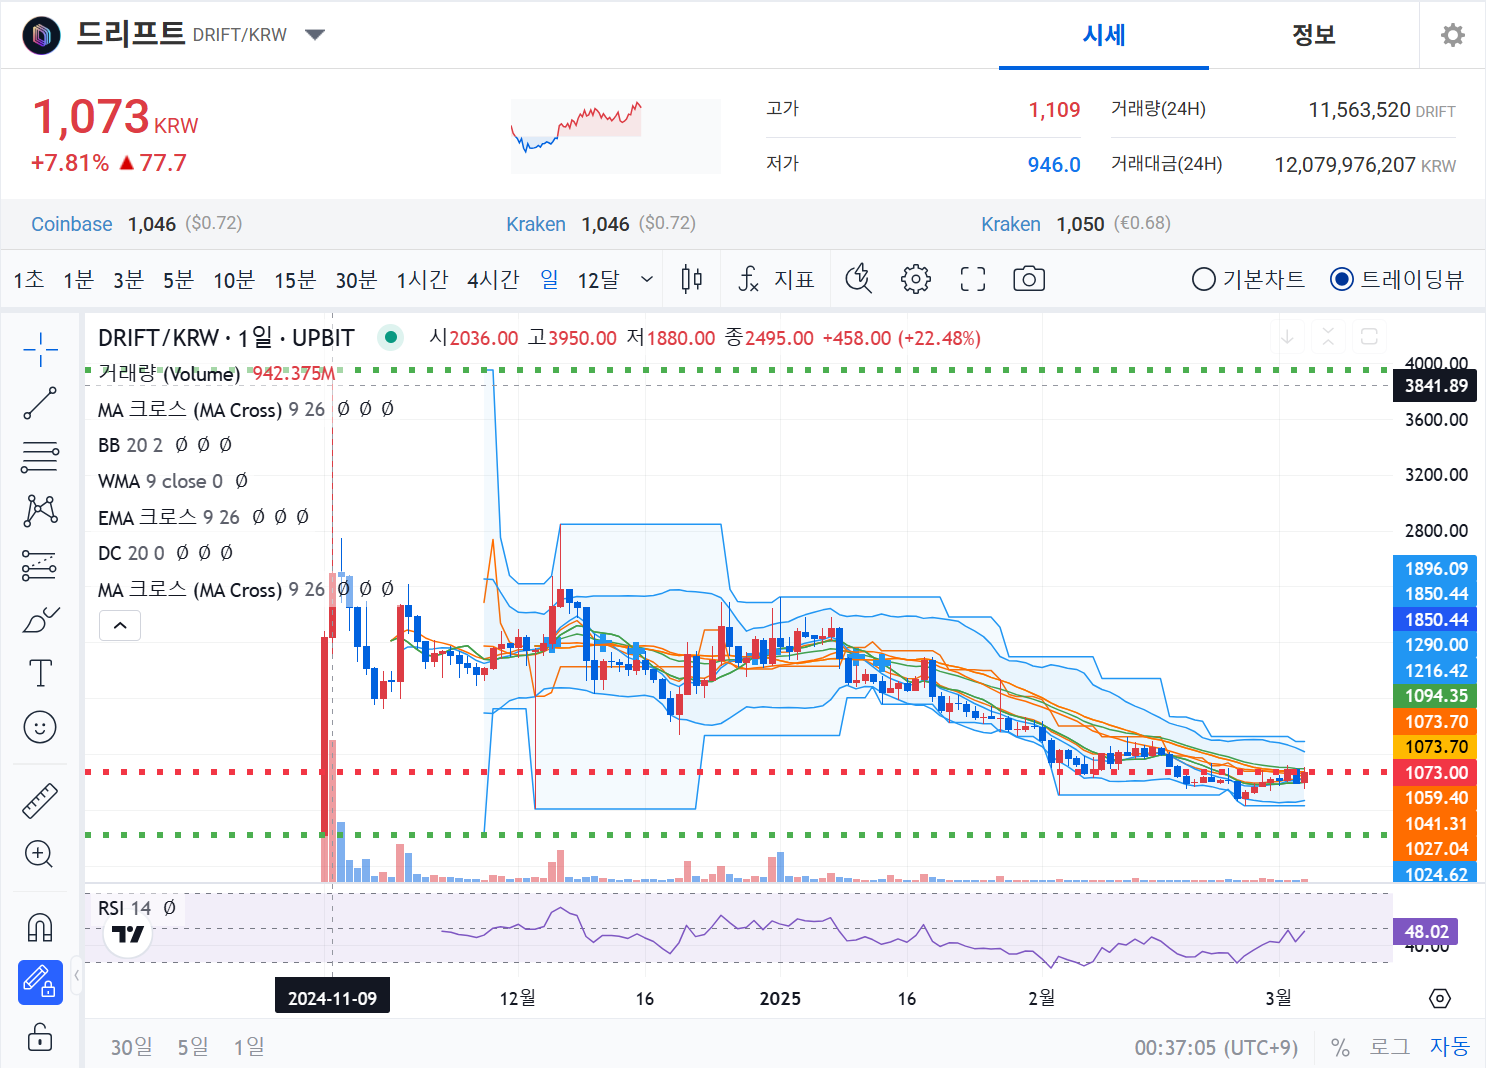Viewport: 1486px width, 1068px height.
Task: Select the BB 20 2 indicator legend
Action: coord(130,445)
